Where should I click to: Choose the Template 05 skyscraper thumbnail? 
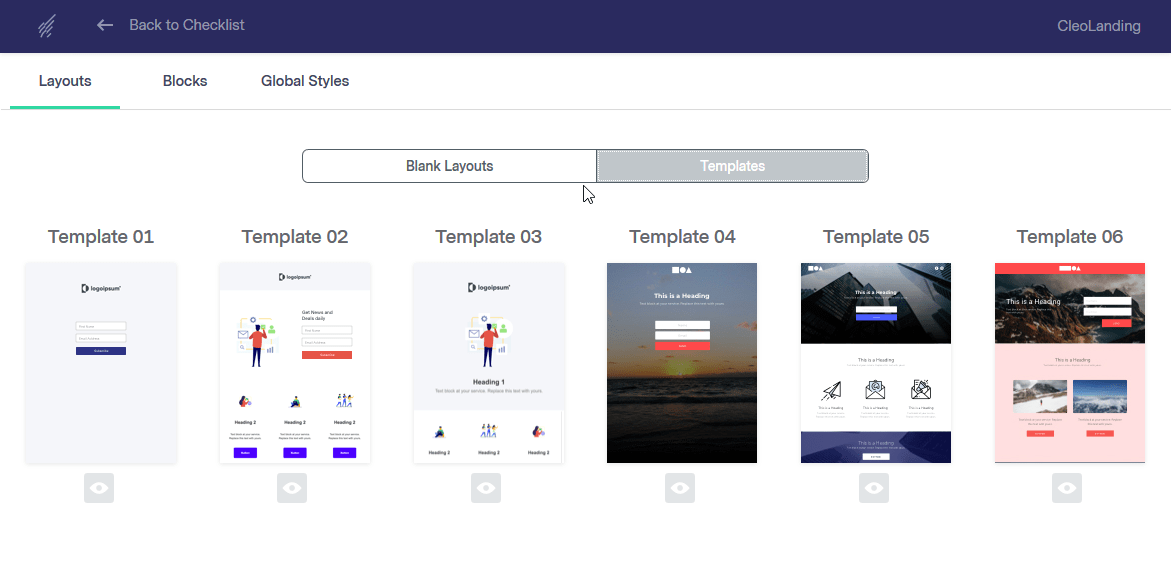point(876,363)
